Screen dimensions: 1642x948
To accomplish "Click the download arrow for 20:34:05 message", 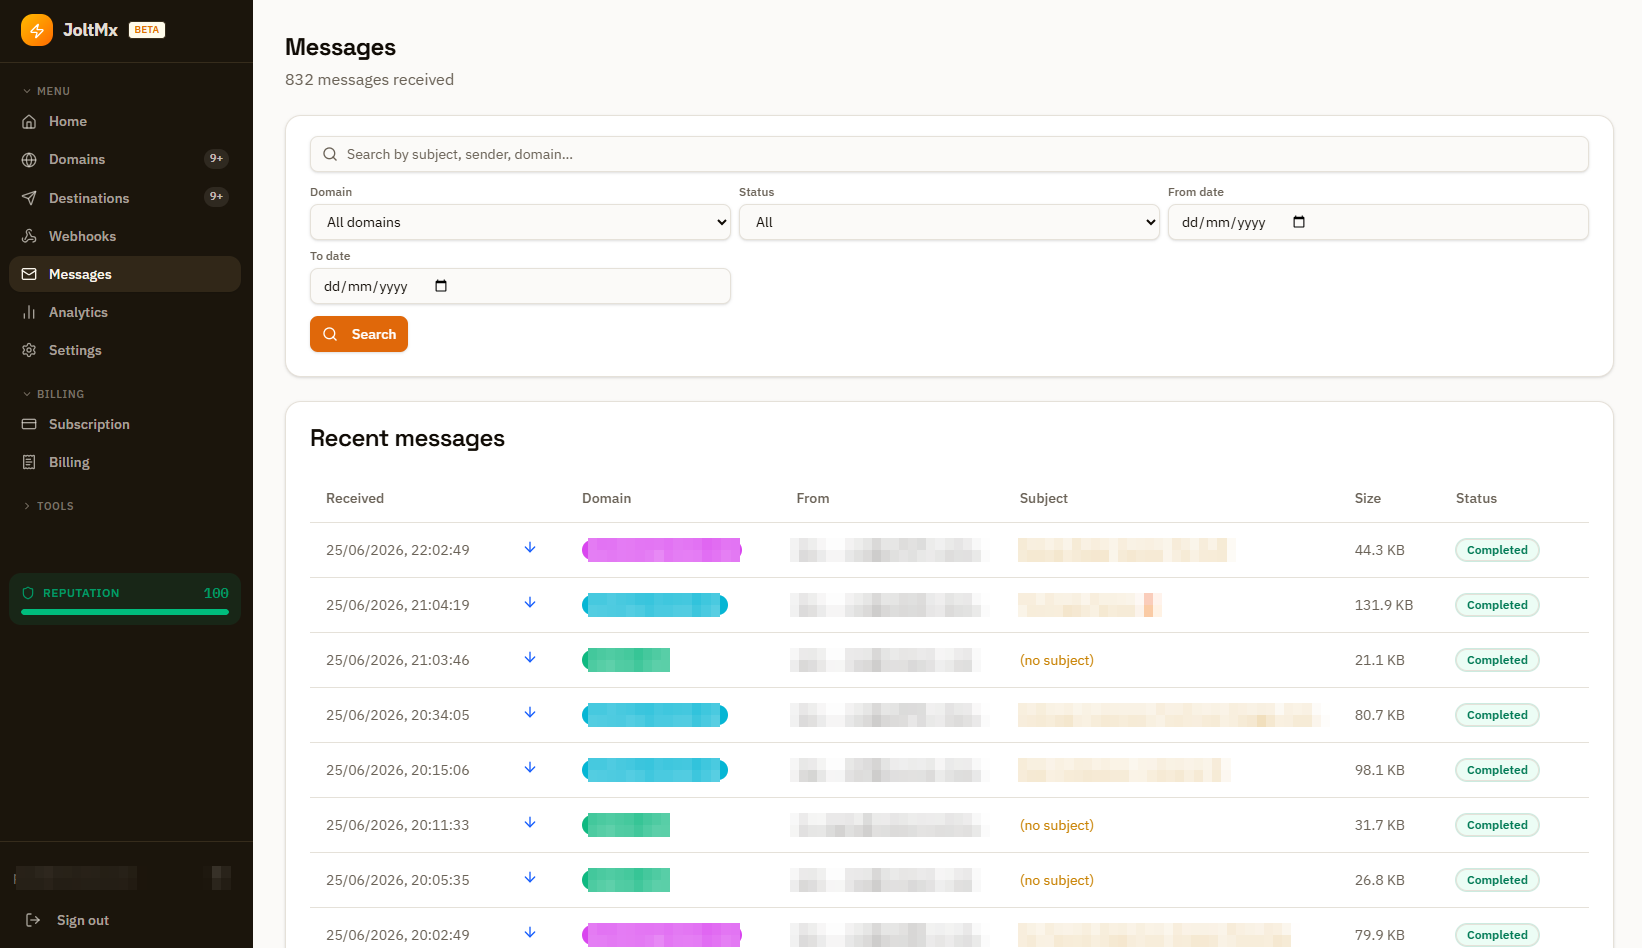I will [x=530, y=713].
